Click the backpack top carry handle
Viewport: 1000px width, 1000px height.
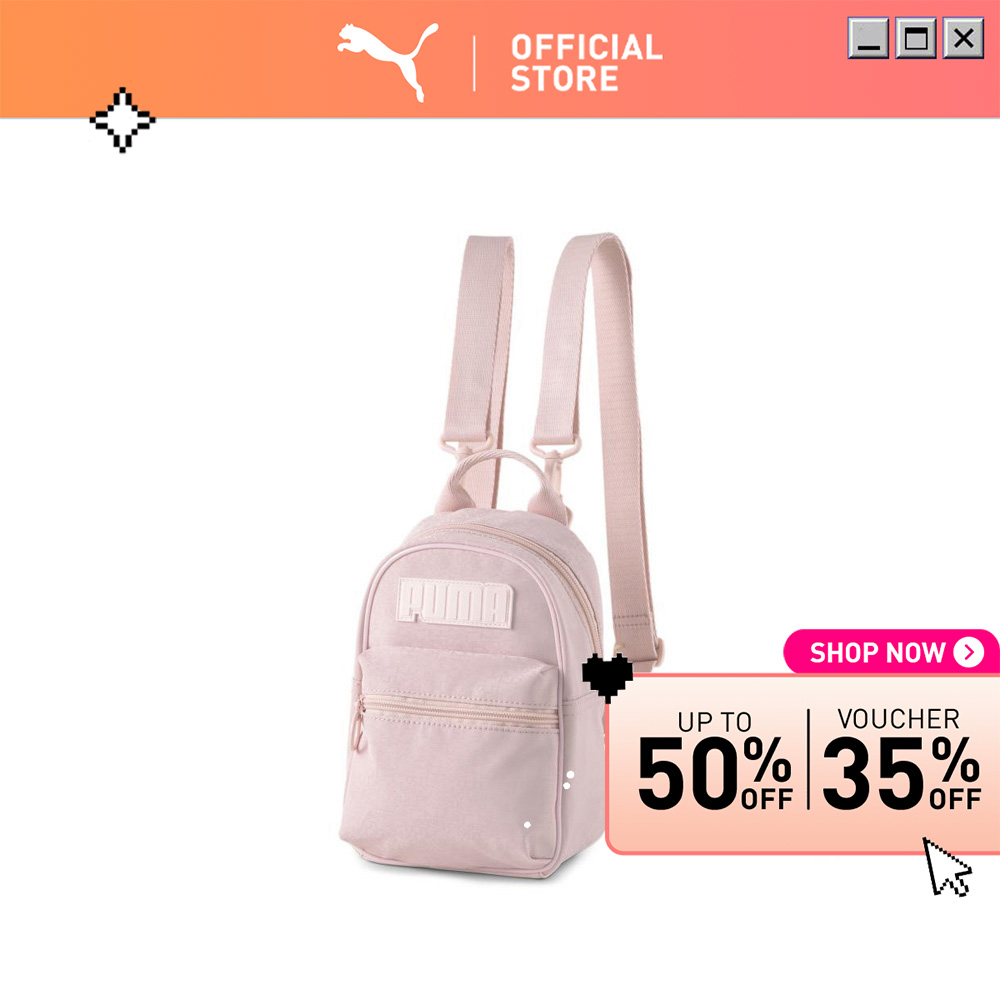click(x=501, y=482)
